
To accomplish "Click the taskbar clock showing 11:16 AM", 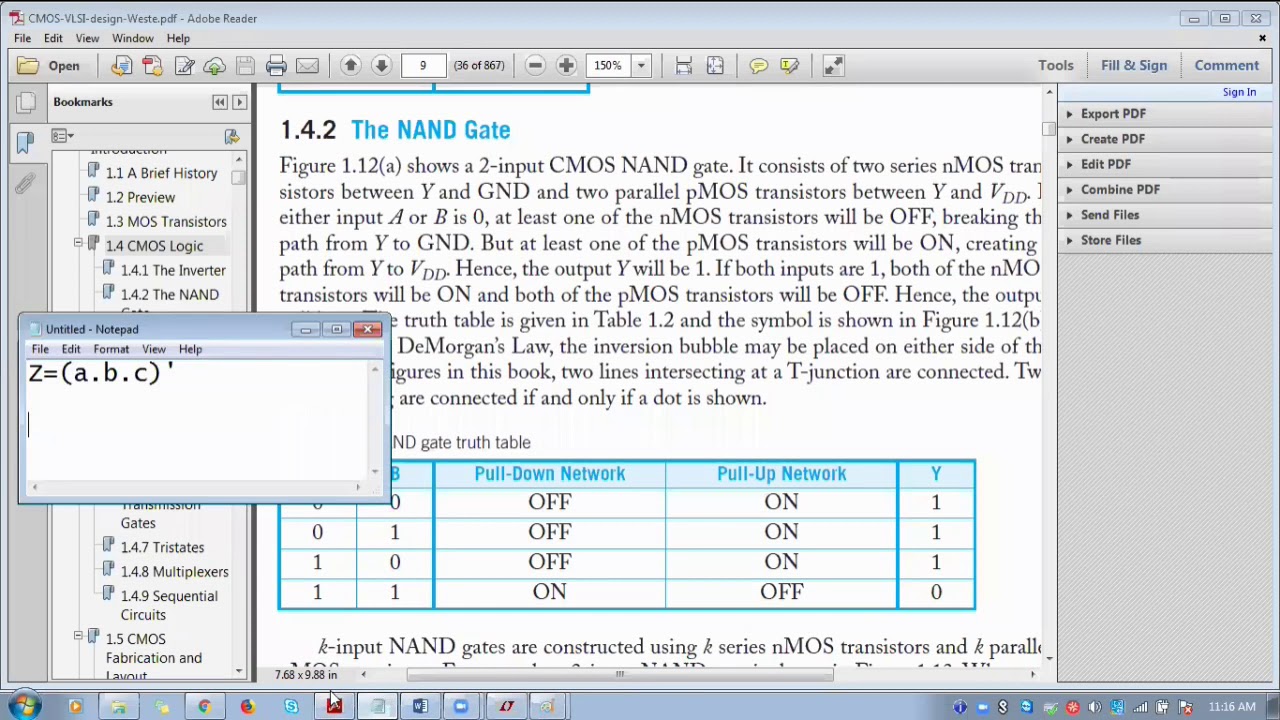I will 1231,707.
